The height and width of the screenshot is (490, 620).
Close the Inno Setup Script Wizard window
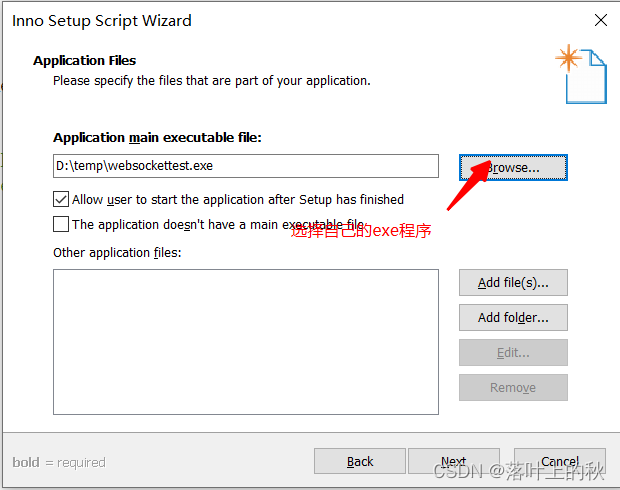(601, 20)
